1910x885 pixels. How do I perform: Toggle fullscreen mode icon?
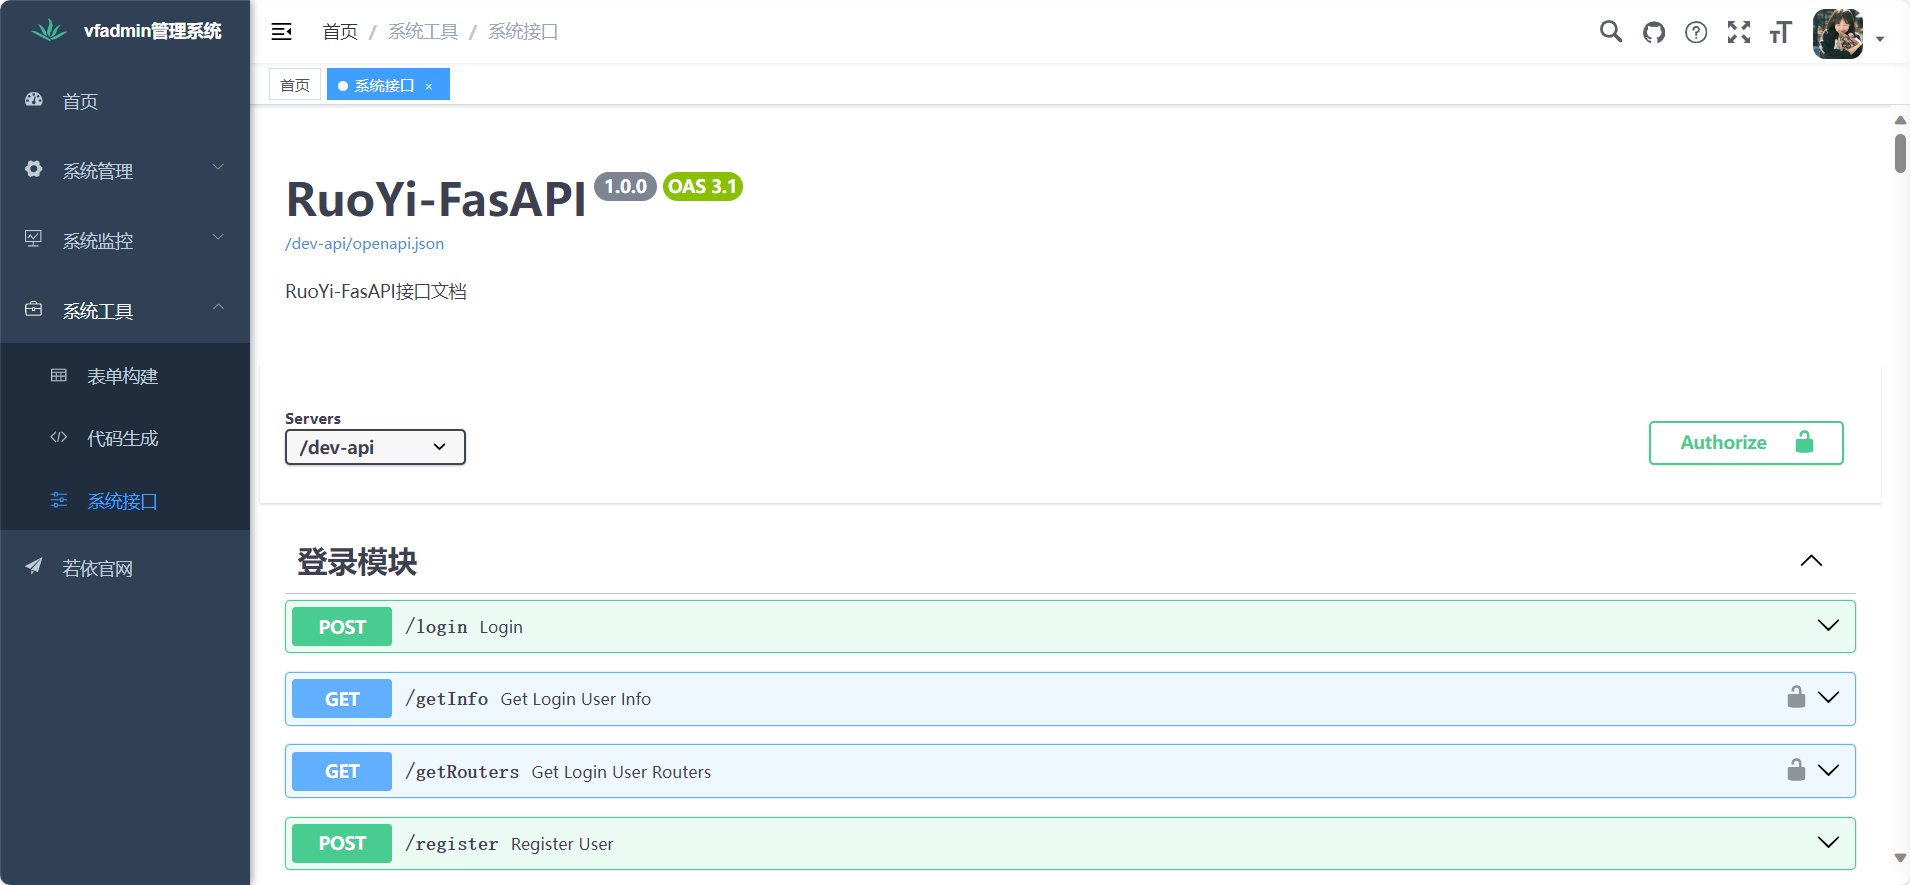click(x=1739, y=32)
